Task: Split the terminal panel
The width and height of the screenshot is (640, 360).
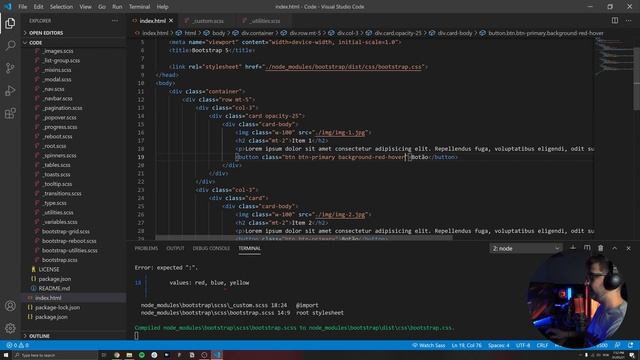Action: pyautogui.click(x=587, y=248)
